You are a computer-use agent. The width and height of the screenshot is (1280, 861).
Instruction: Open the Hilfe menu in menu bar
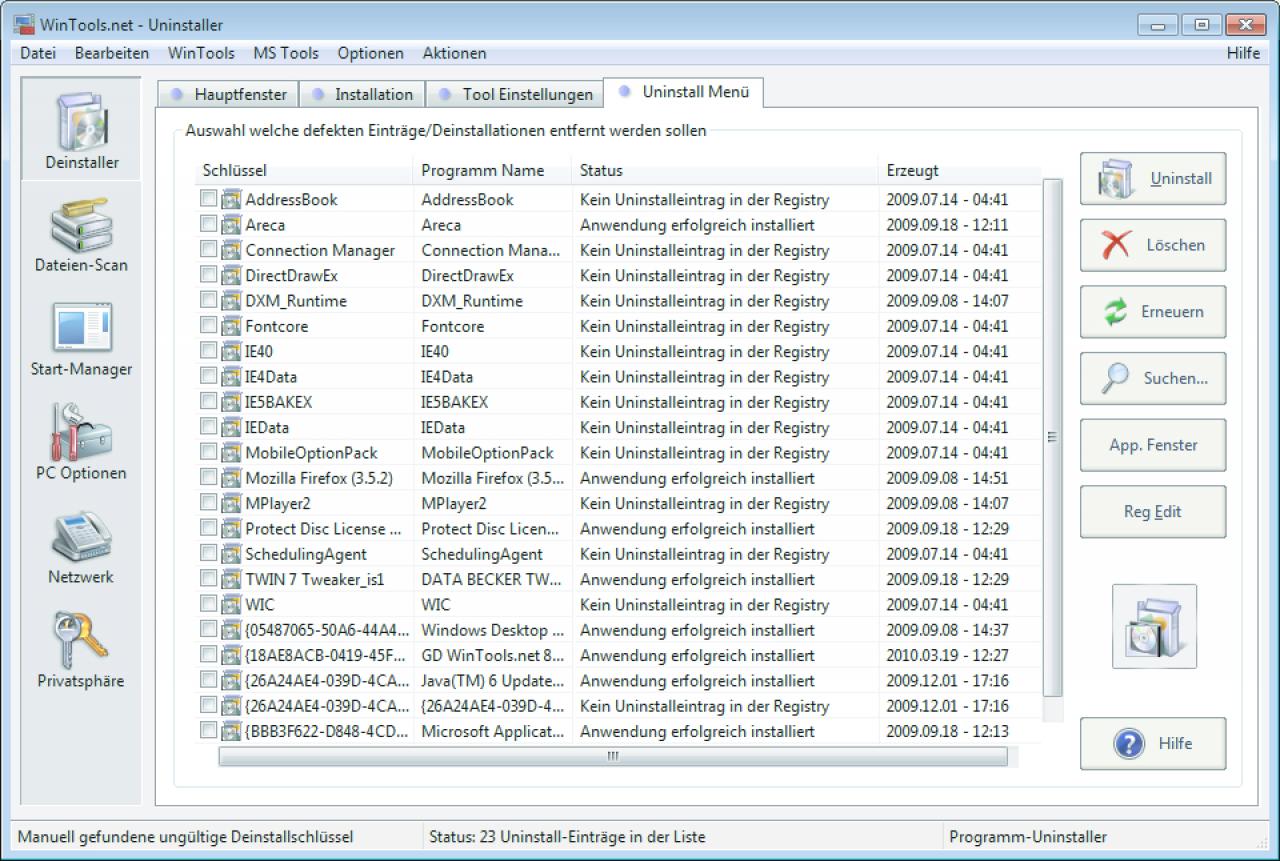click(1244, 53)
